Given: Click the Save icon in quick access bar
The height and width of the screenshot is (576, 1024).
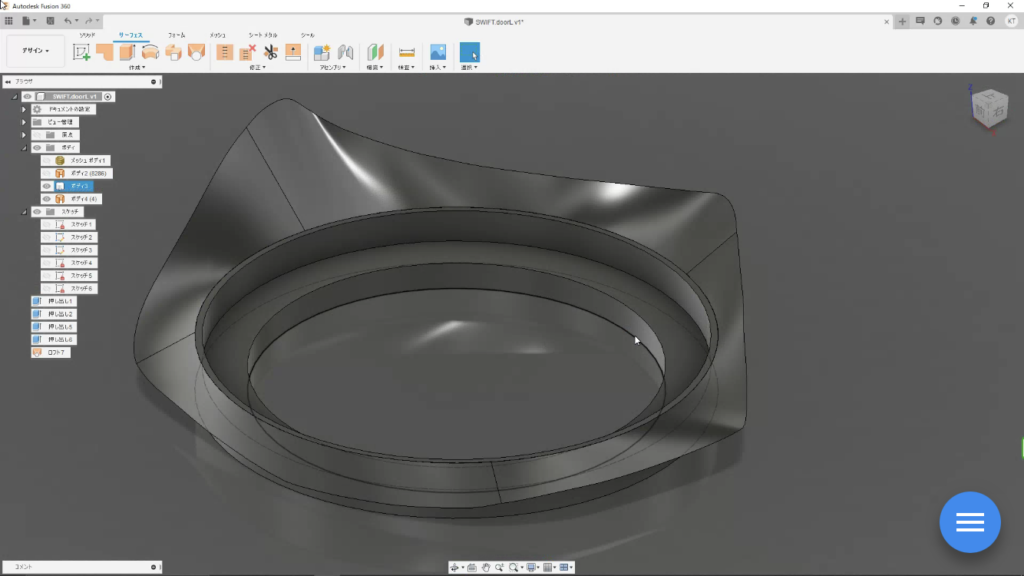Looking at the screenshot, I should tap(50, 21).
